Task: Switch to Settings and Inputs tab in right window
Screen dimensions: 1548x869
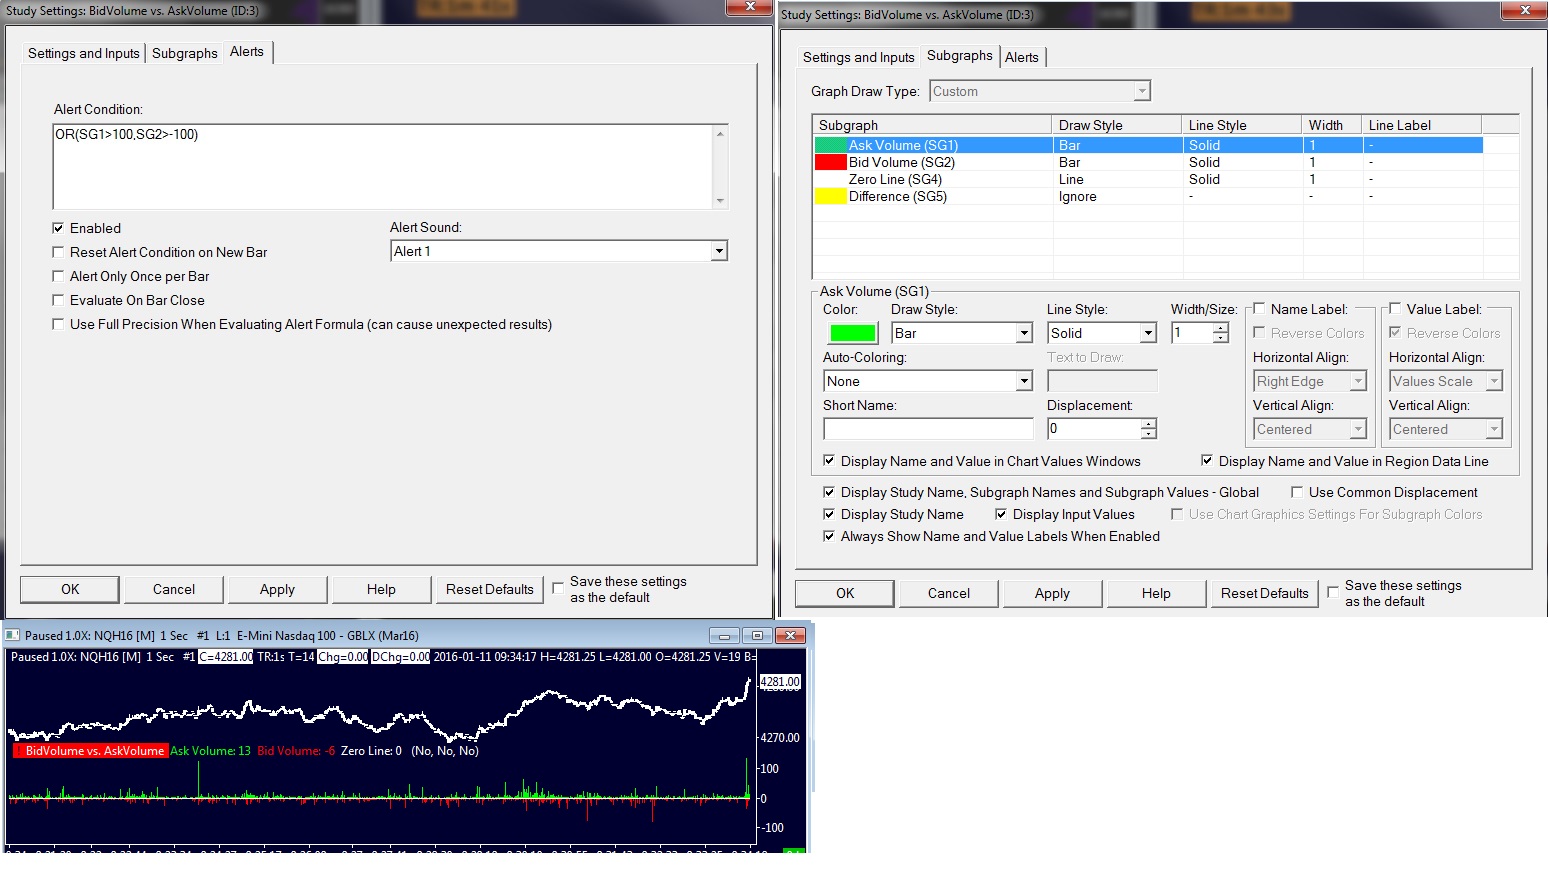Action: (x=859, y=57)
